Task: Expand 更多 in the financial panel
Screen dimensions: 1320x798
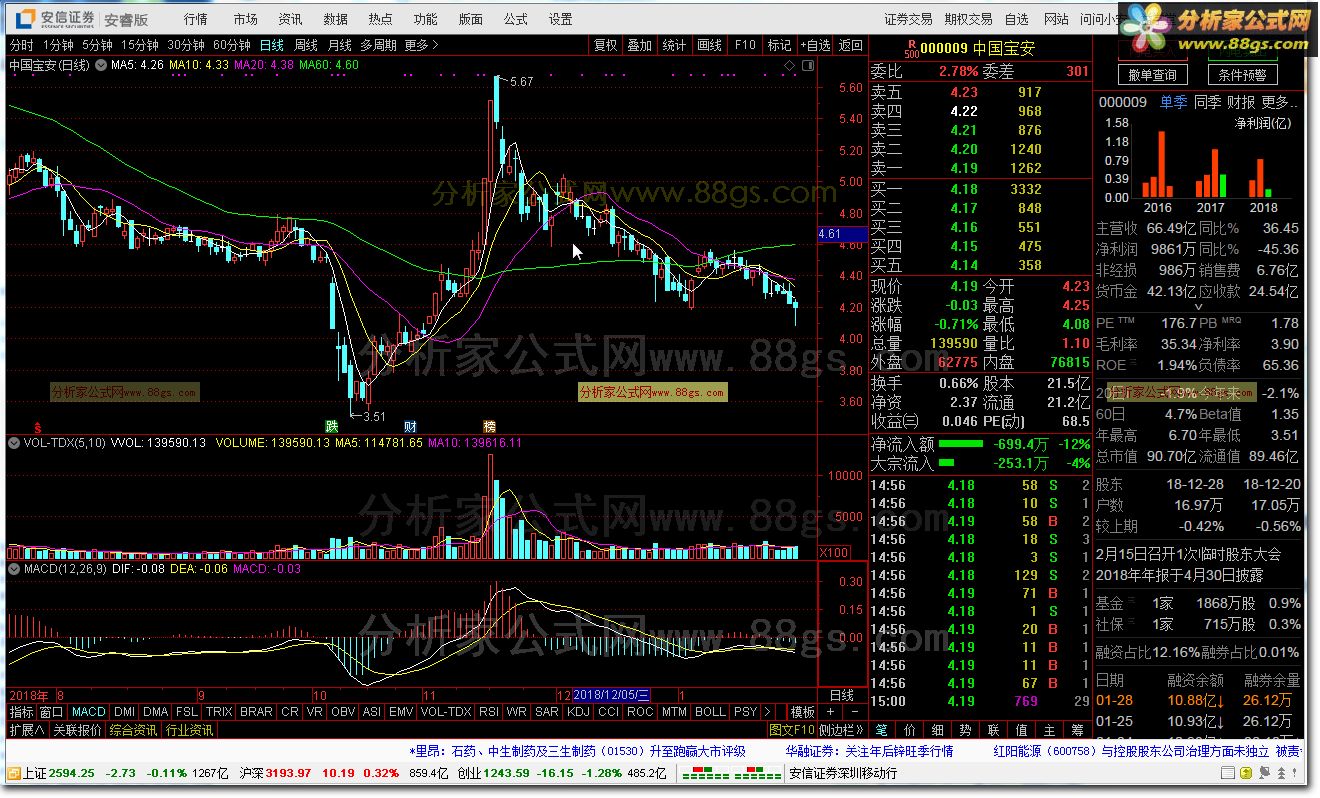Action: [x=1280, y=102]
